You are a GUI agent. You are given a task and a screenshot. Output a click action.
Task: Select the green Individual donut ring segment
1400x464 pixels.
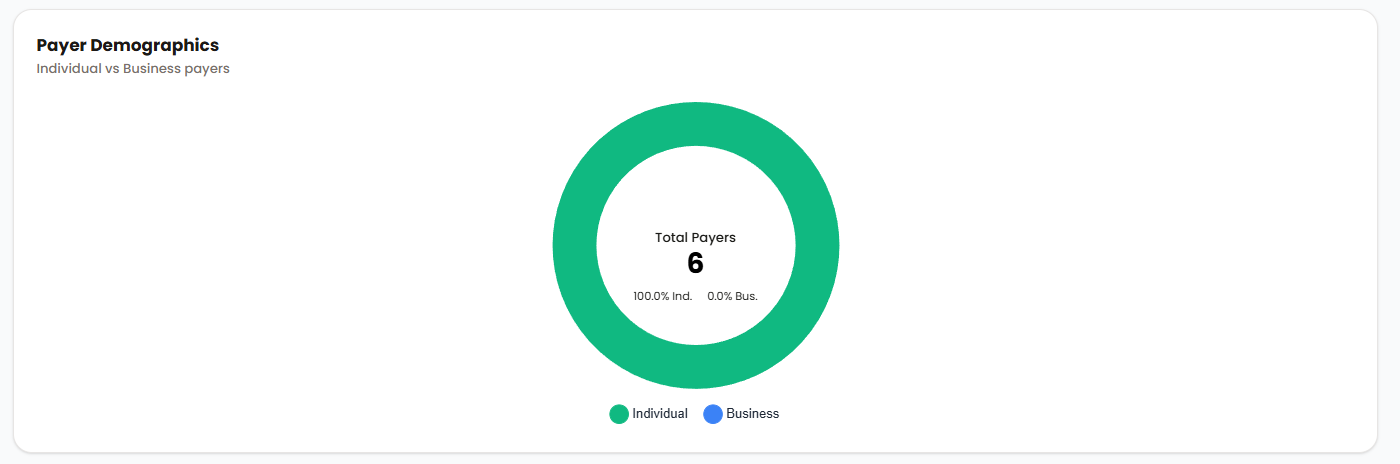click(x=575, y=246)
